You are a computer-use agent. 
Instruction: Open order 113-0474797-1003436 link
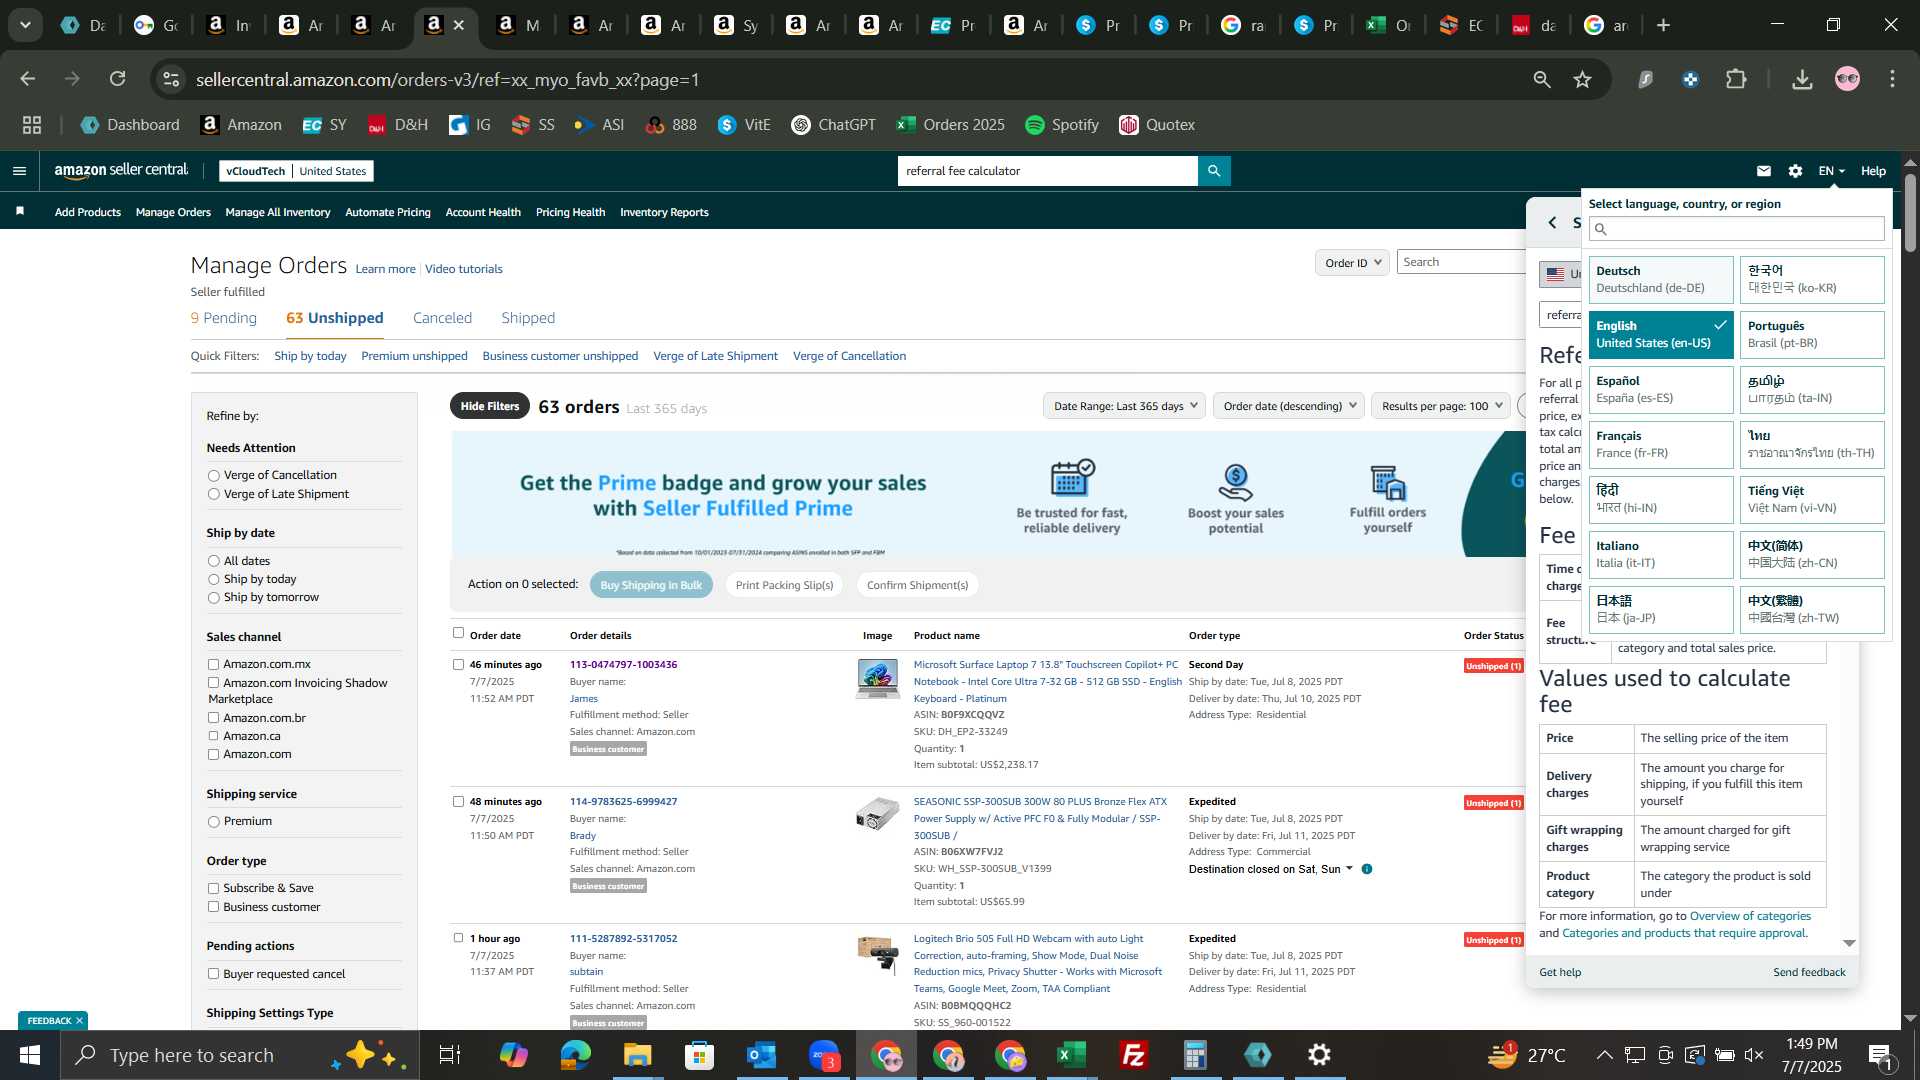tap(623, 665)
